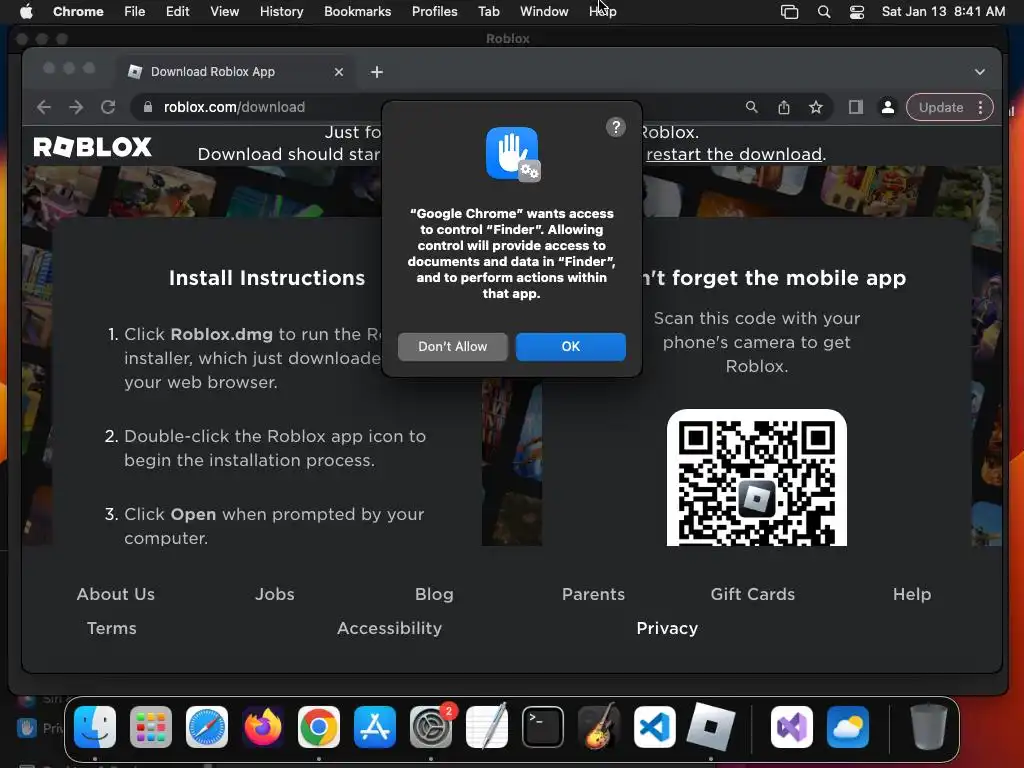Screen dimensions: 1024x768
Task: Click OK in the Finder access dialog
Action: pyautogui.click(x=570, y=346)
